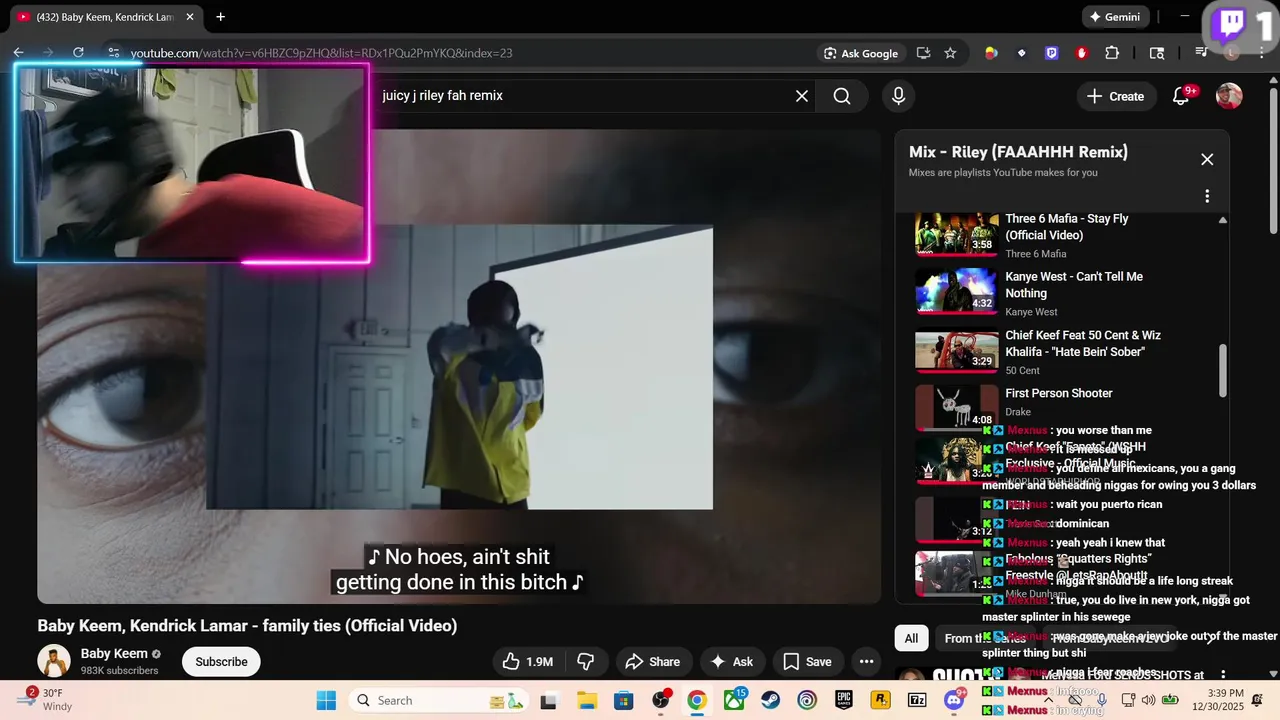Image resolution: width=1280 pixels, height=720 pixels.
Task: Clear the YouTube search box text
Action: 802,96
